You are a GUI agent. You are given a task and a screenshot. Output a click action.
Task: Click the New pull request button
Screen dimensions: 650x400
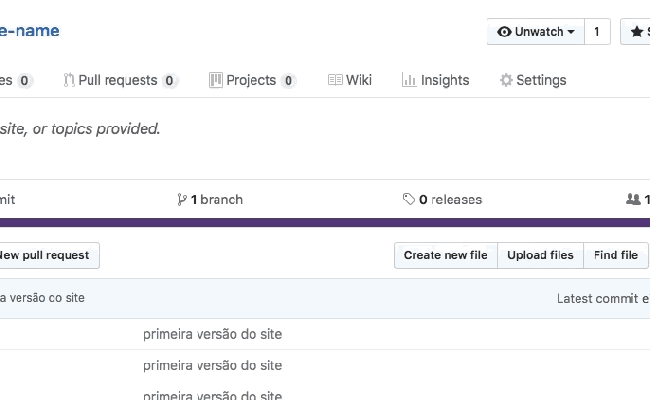[x=49, y=255]
